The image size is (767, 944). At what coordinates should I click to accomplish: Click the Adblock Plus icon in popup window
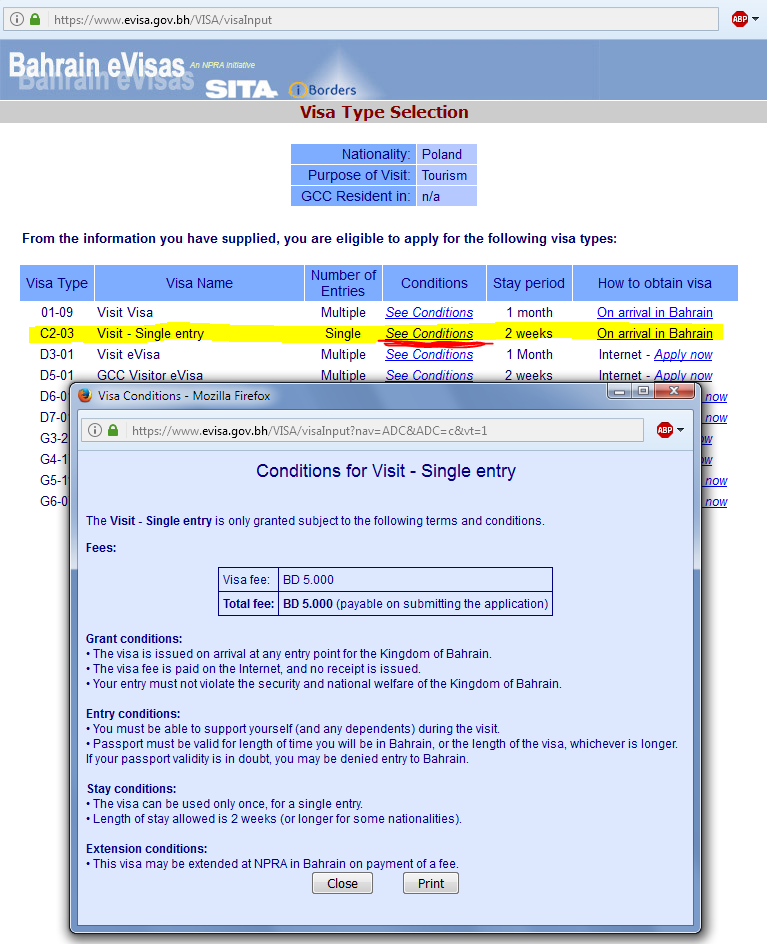[665, 430]
